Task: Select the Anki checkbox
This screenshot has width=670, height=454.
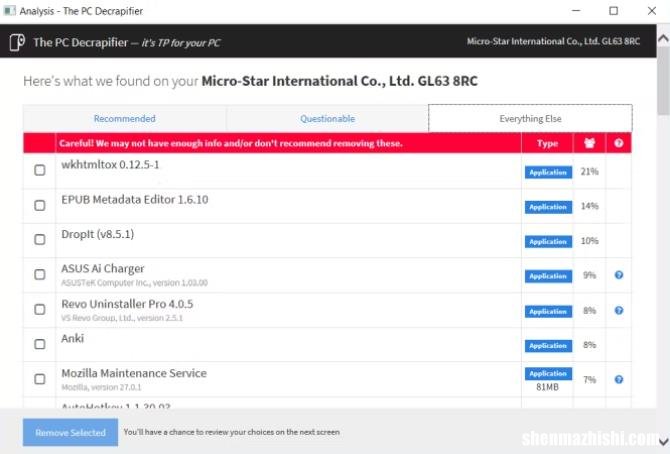Action: pyautogui.click(x=40, y=344)
